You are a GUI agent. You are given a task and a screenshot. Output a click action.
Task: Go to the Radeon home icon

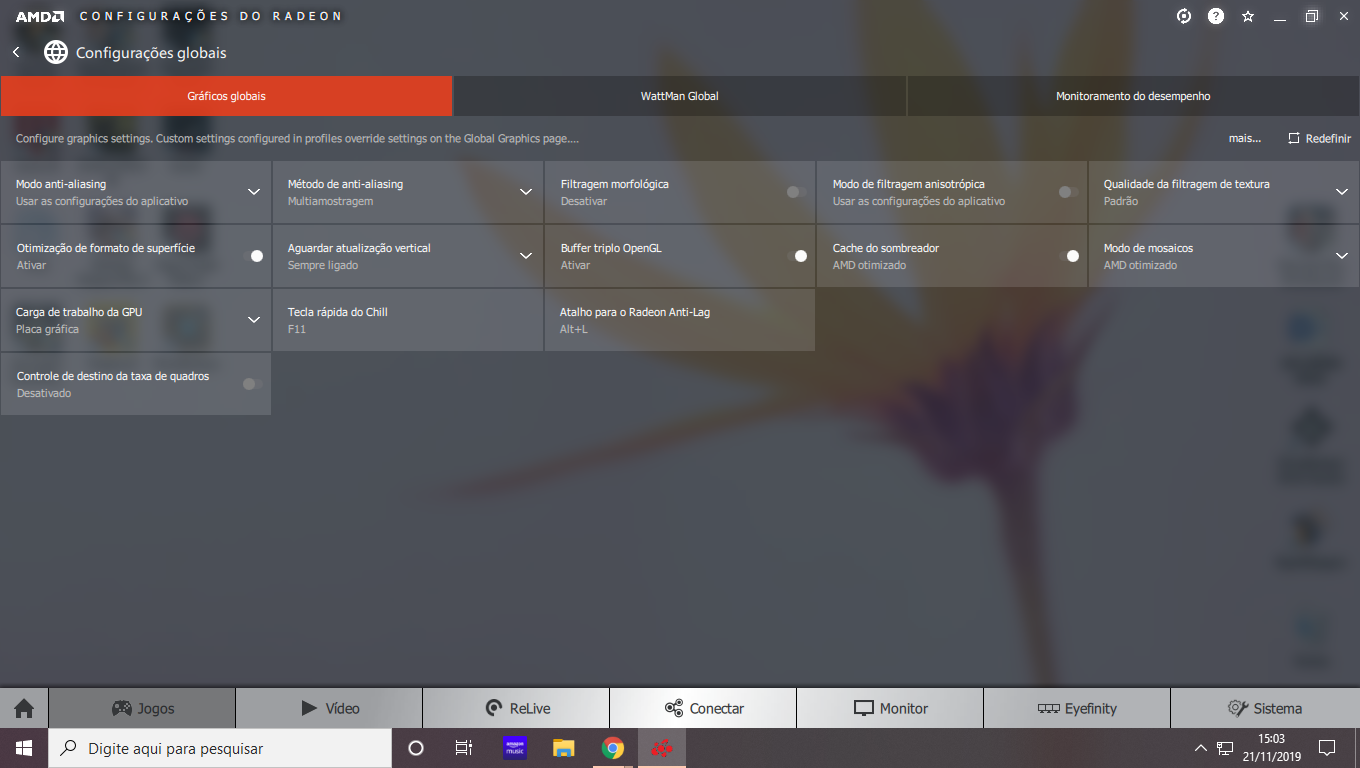[x=24, y=708]
